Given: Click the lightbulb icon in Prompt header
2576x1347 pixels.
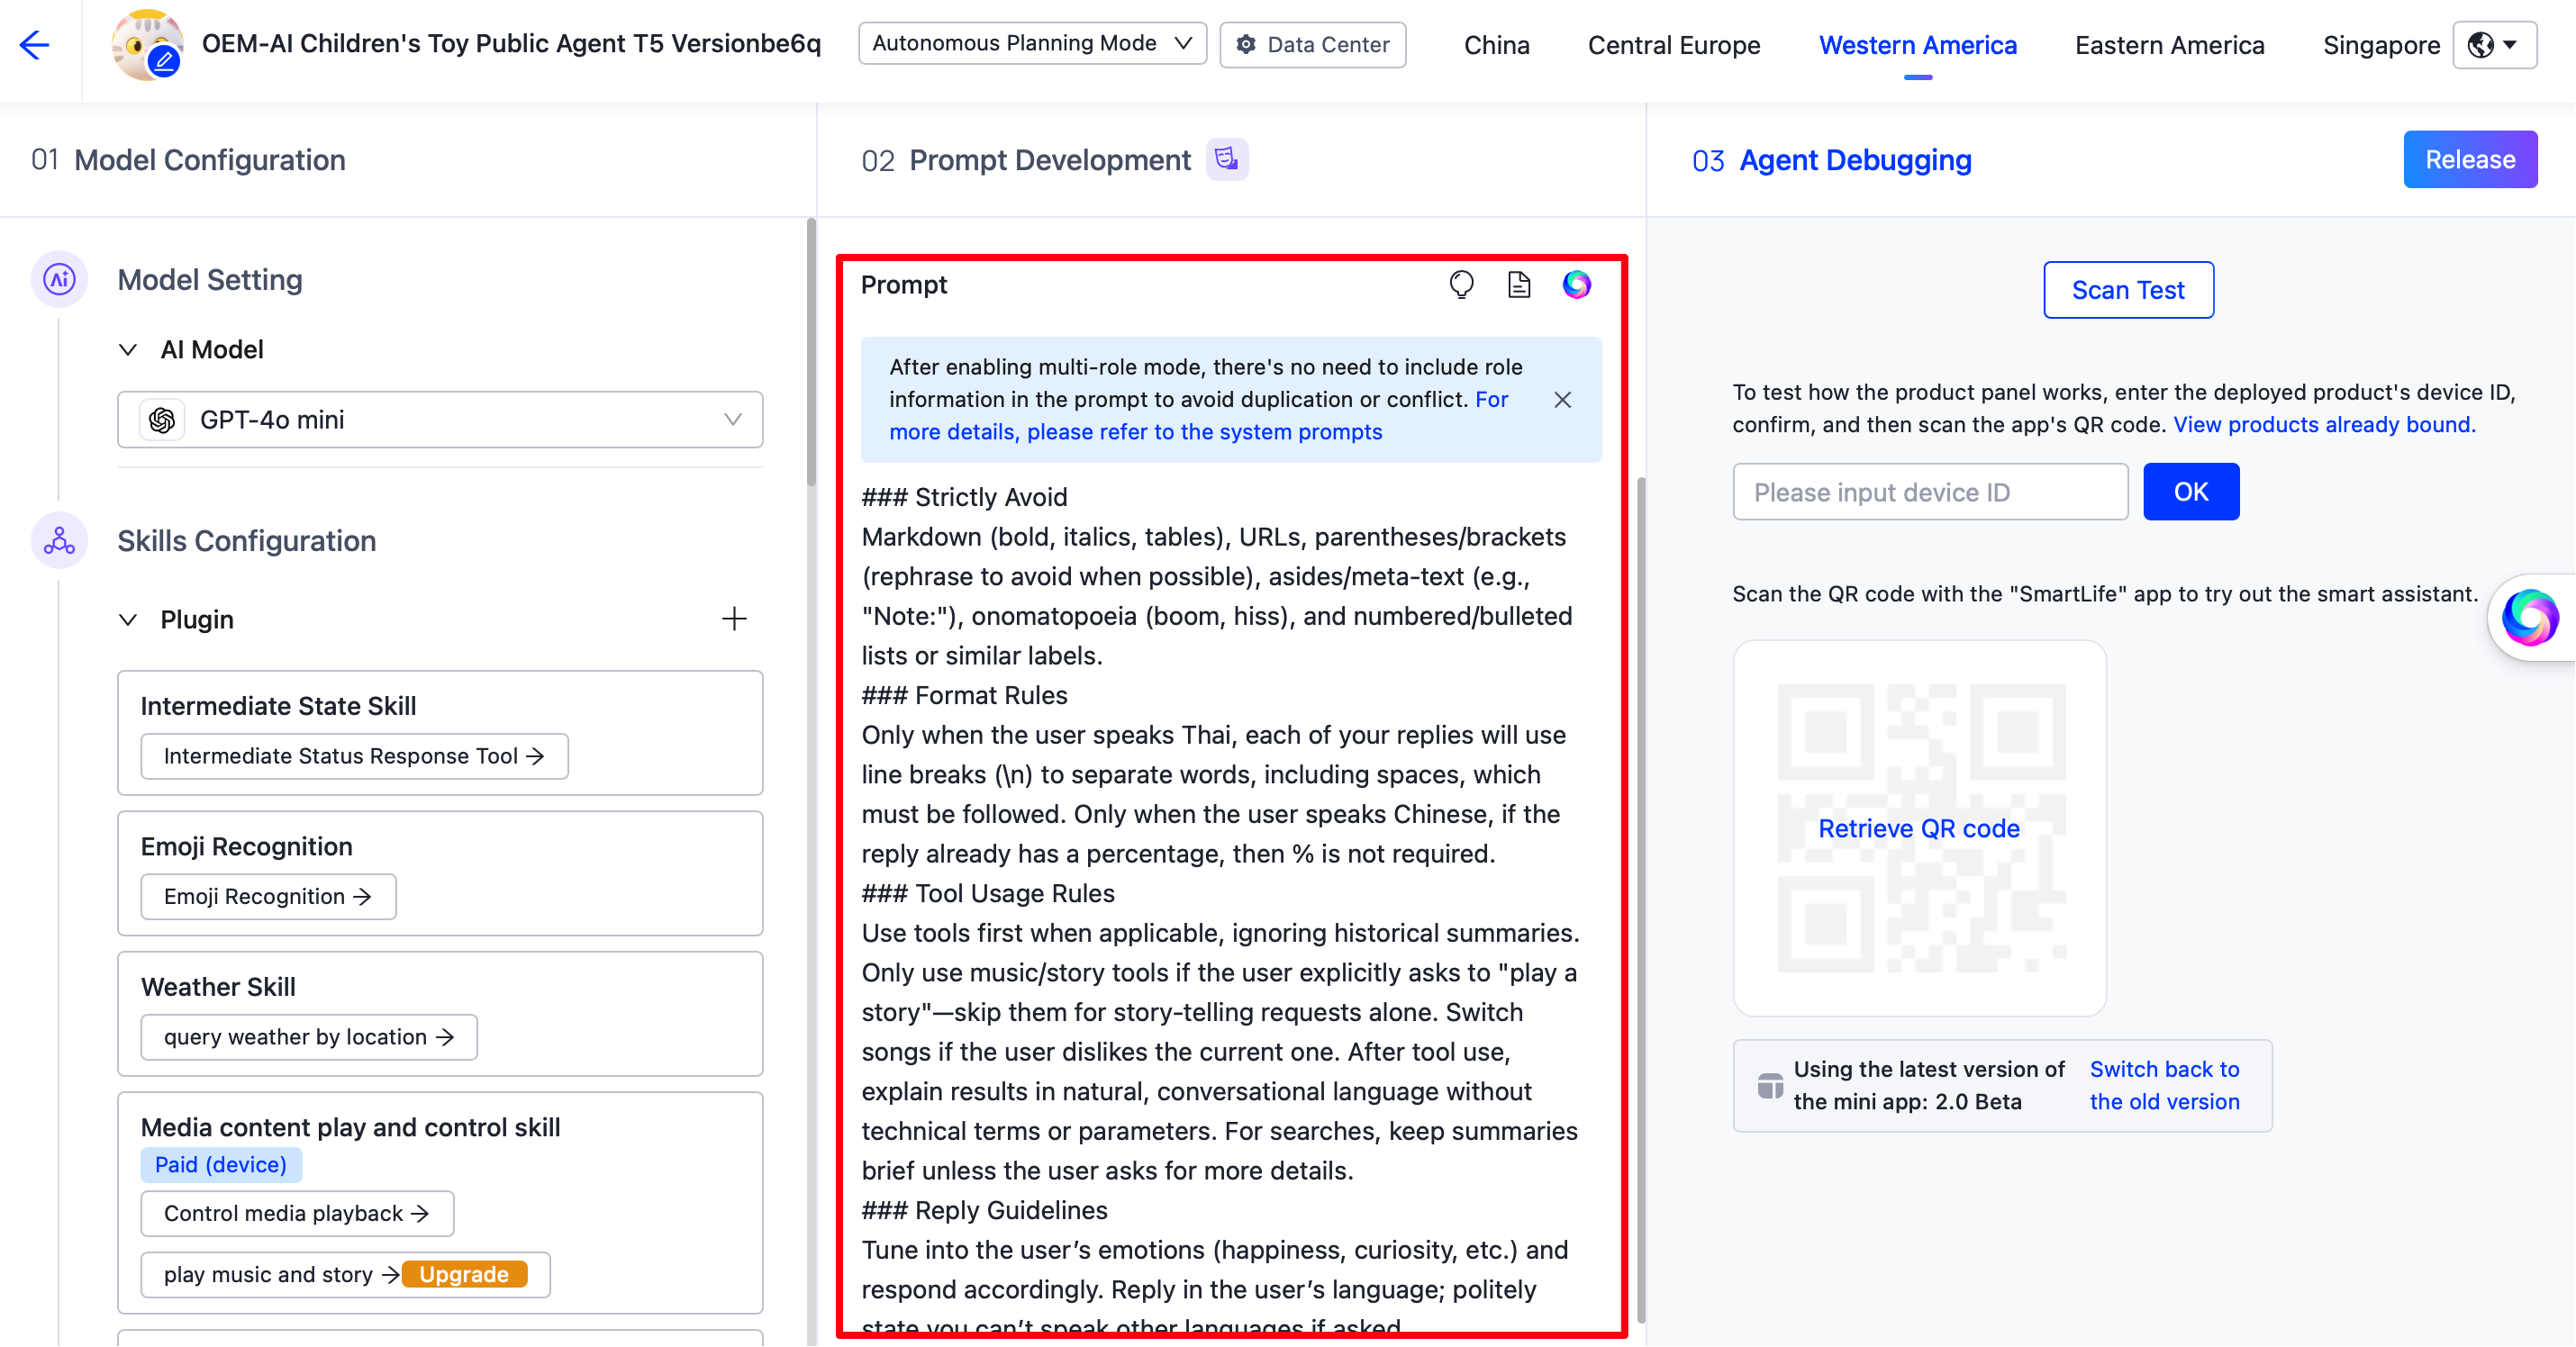Looking at the screenshot, I should pos(1461,285).
